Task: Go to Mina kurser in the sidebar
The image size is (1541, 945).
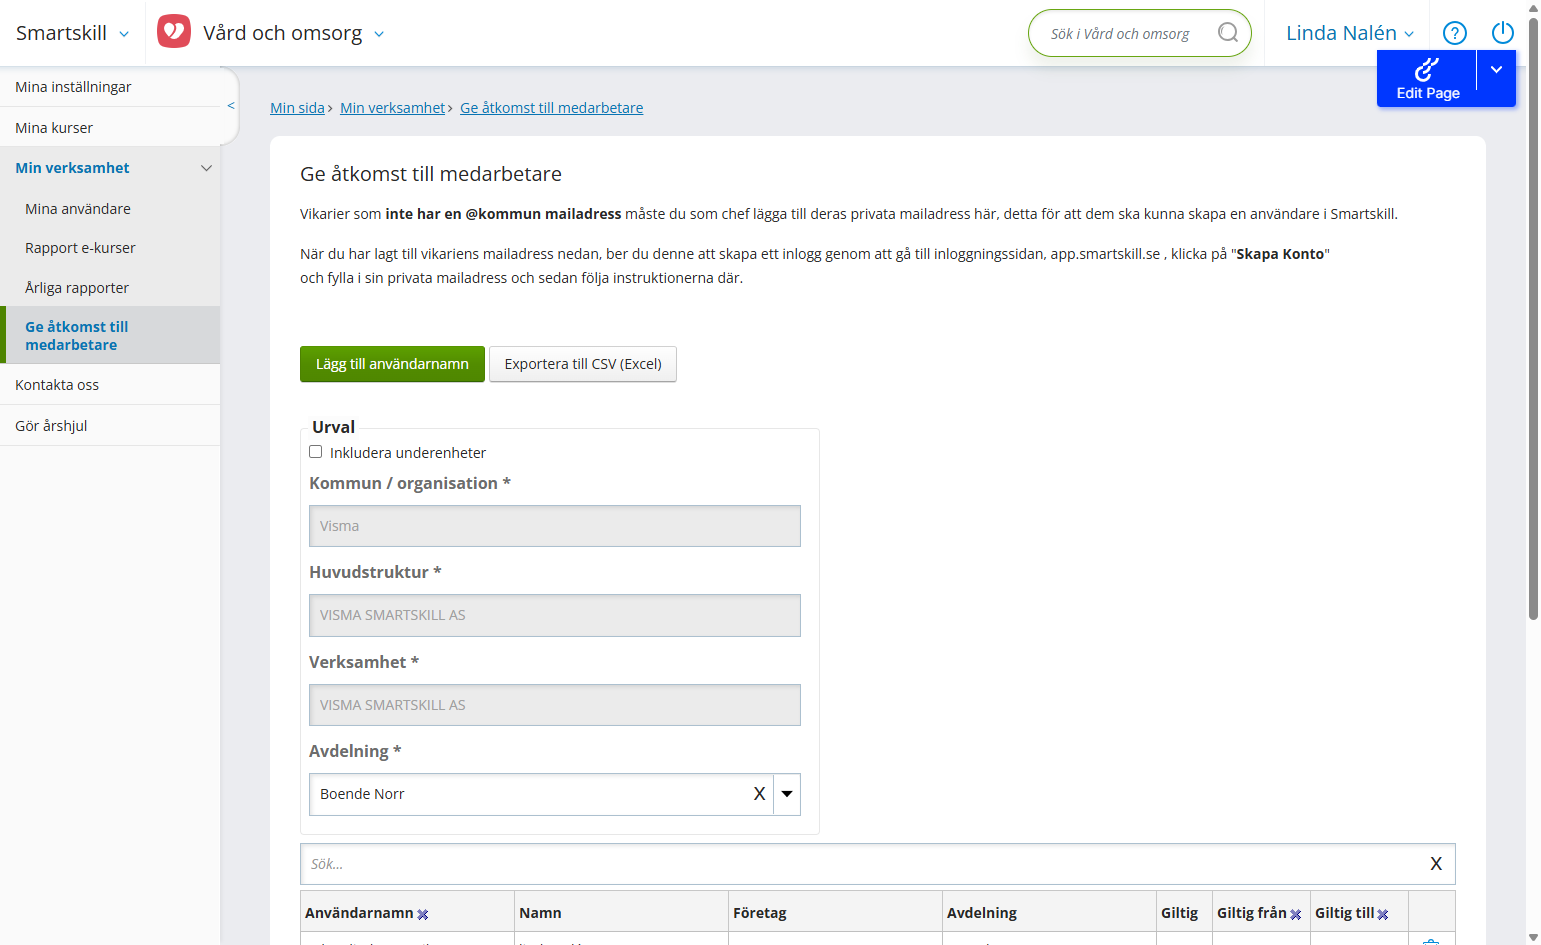Action: pyautogui.click(x=110, y=128)
